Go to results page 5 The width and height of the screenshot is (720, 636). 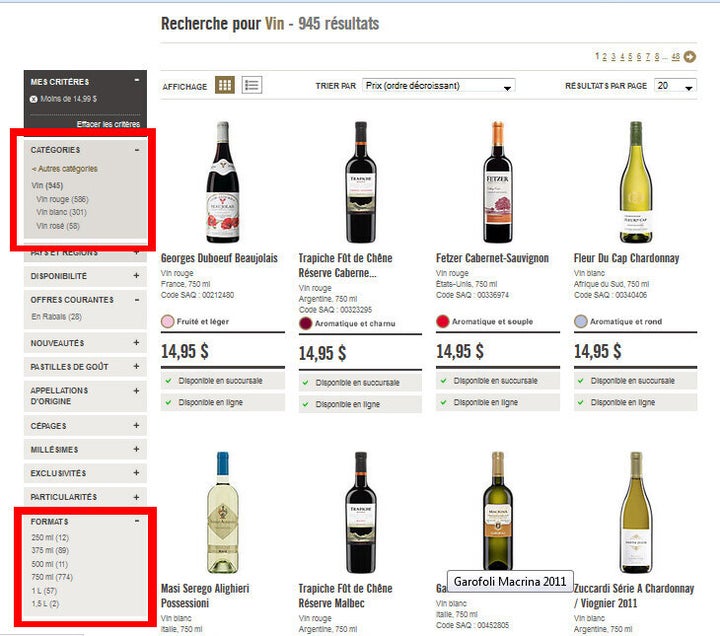click(630, 56)
